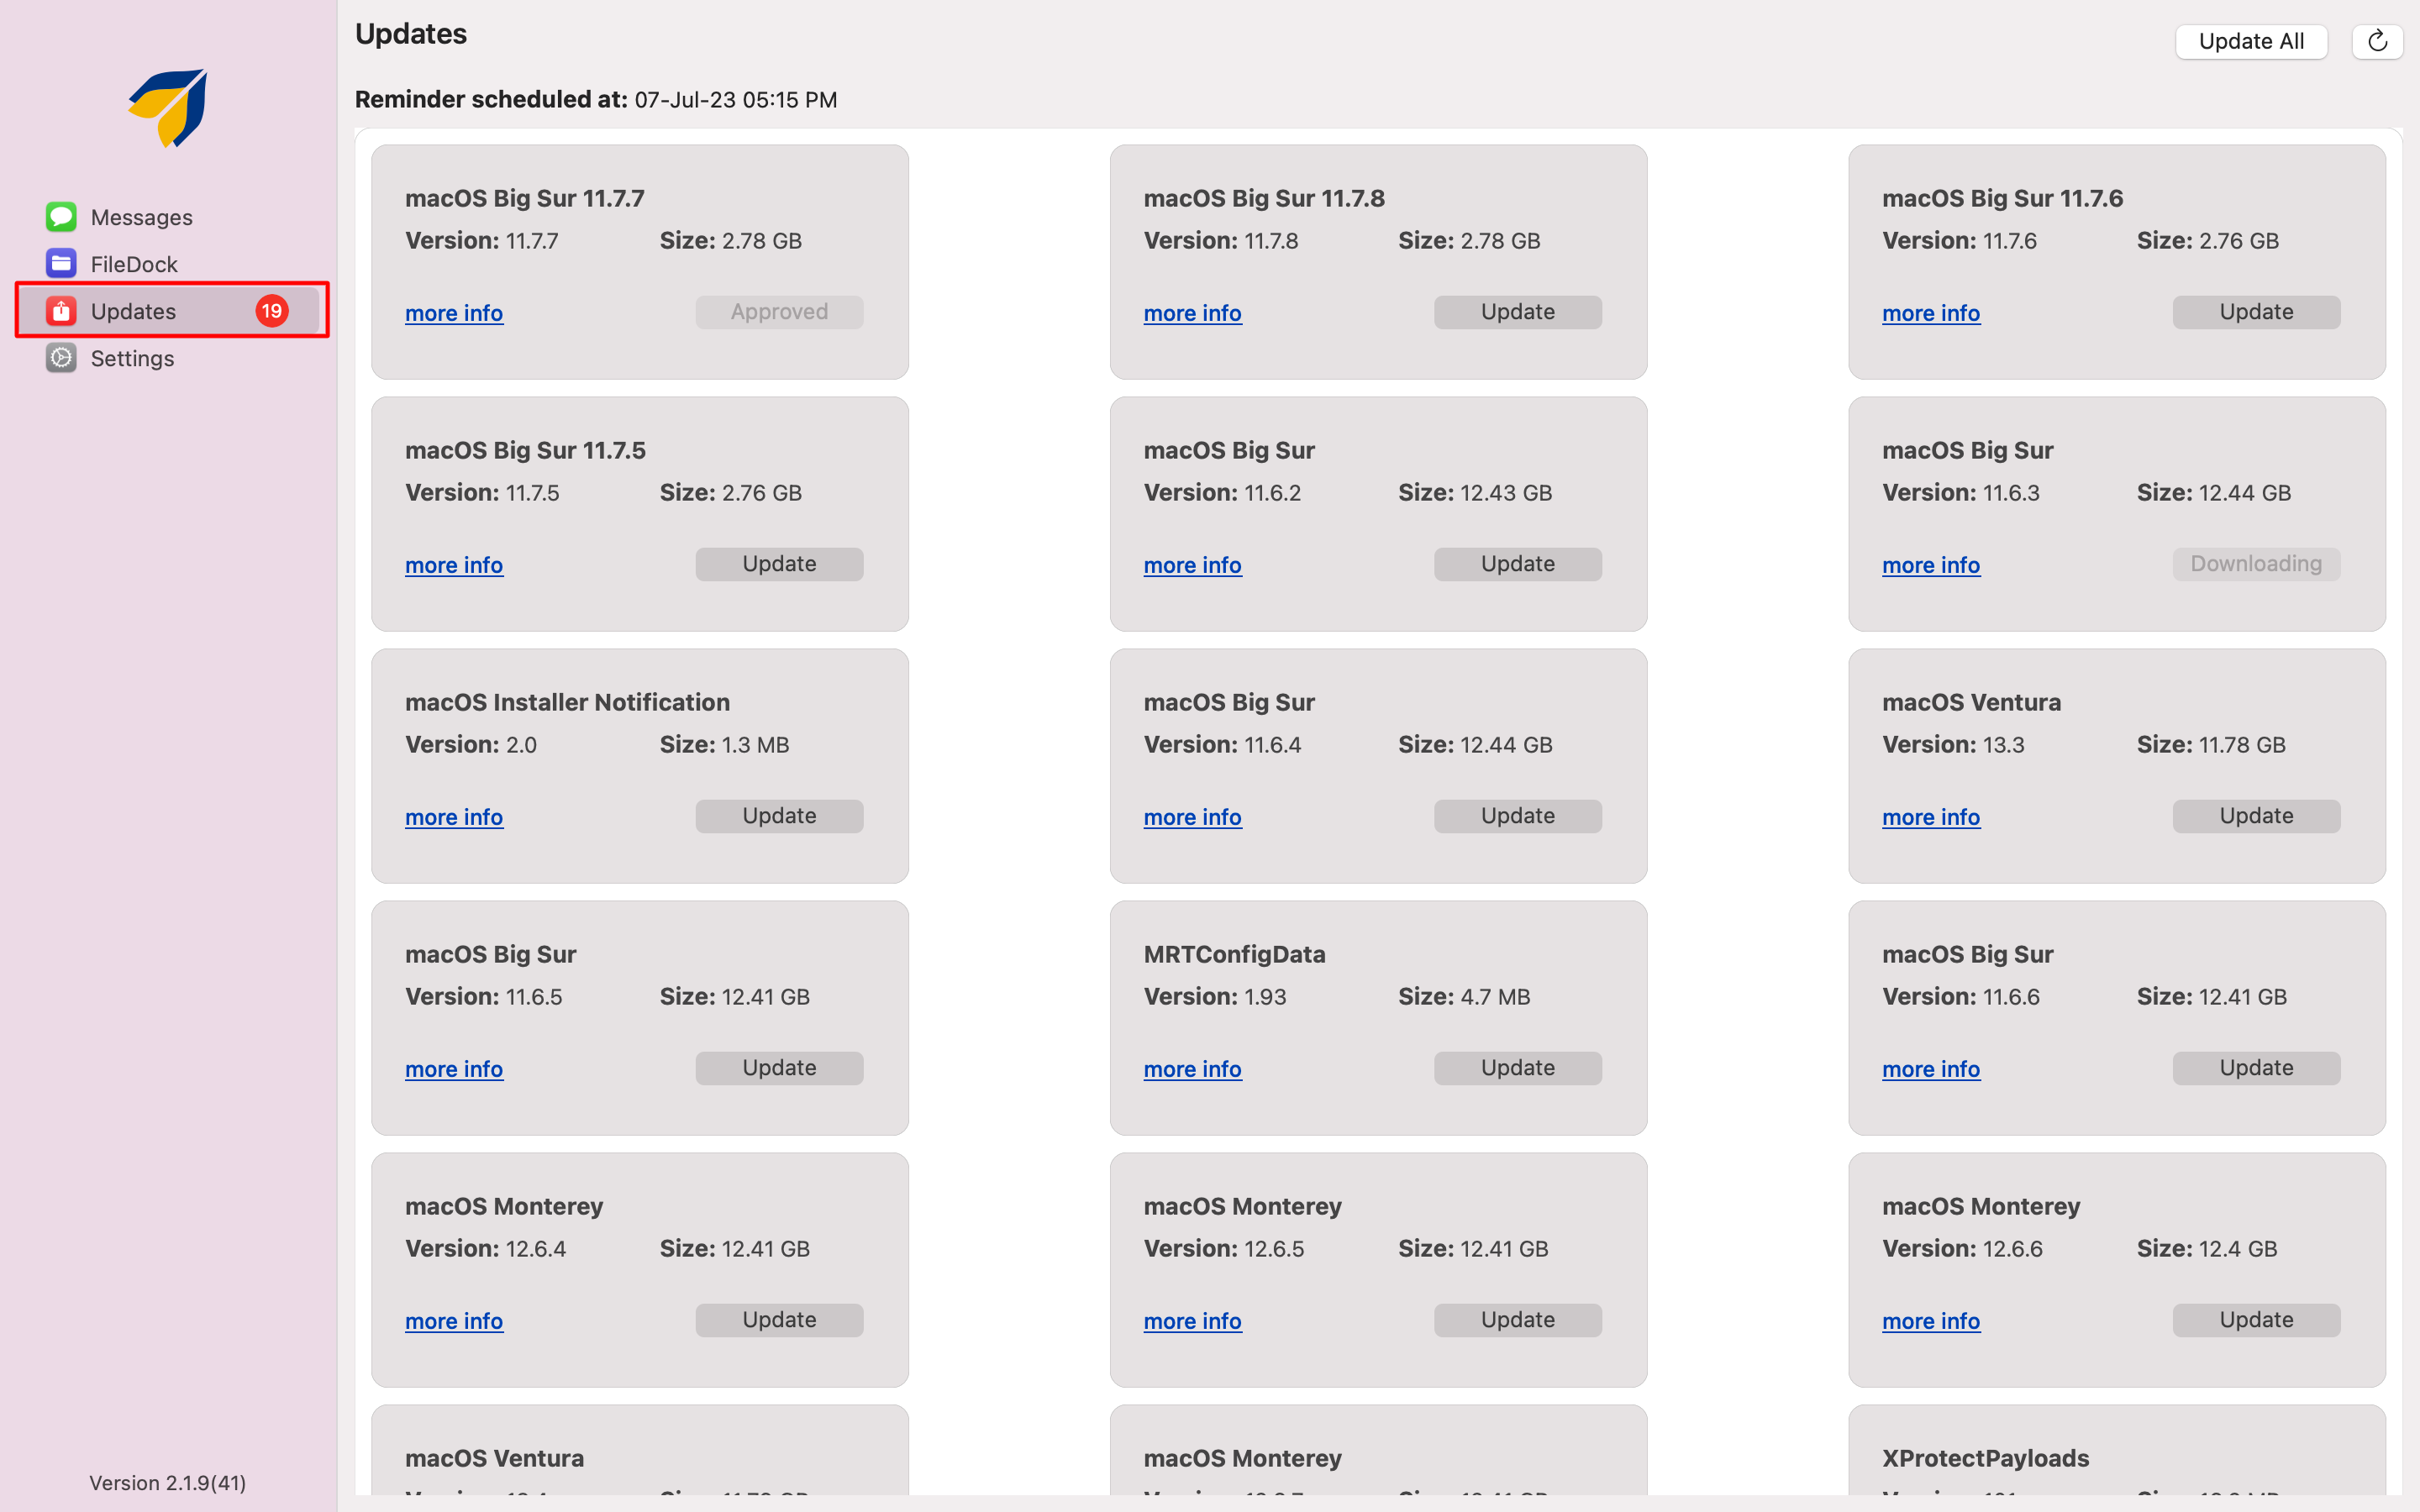Click Size 11.78 GB on Ventura card
The image size is (2420, 1512).
pyautogui.click(x=2211, y=745)
